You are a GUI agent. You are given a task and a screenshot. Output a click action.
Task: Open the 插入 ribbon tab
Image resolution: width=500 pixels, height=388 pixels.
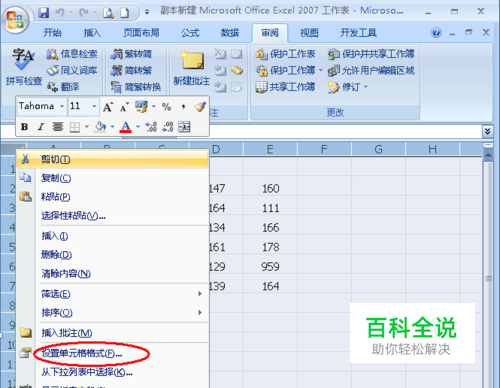tap(92, 33)
